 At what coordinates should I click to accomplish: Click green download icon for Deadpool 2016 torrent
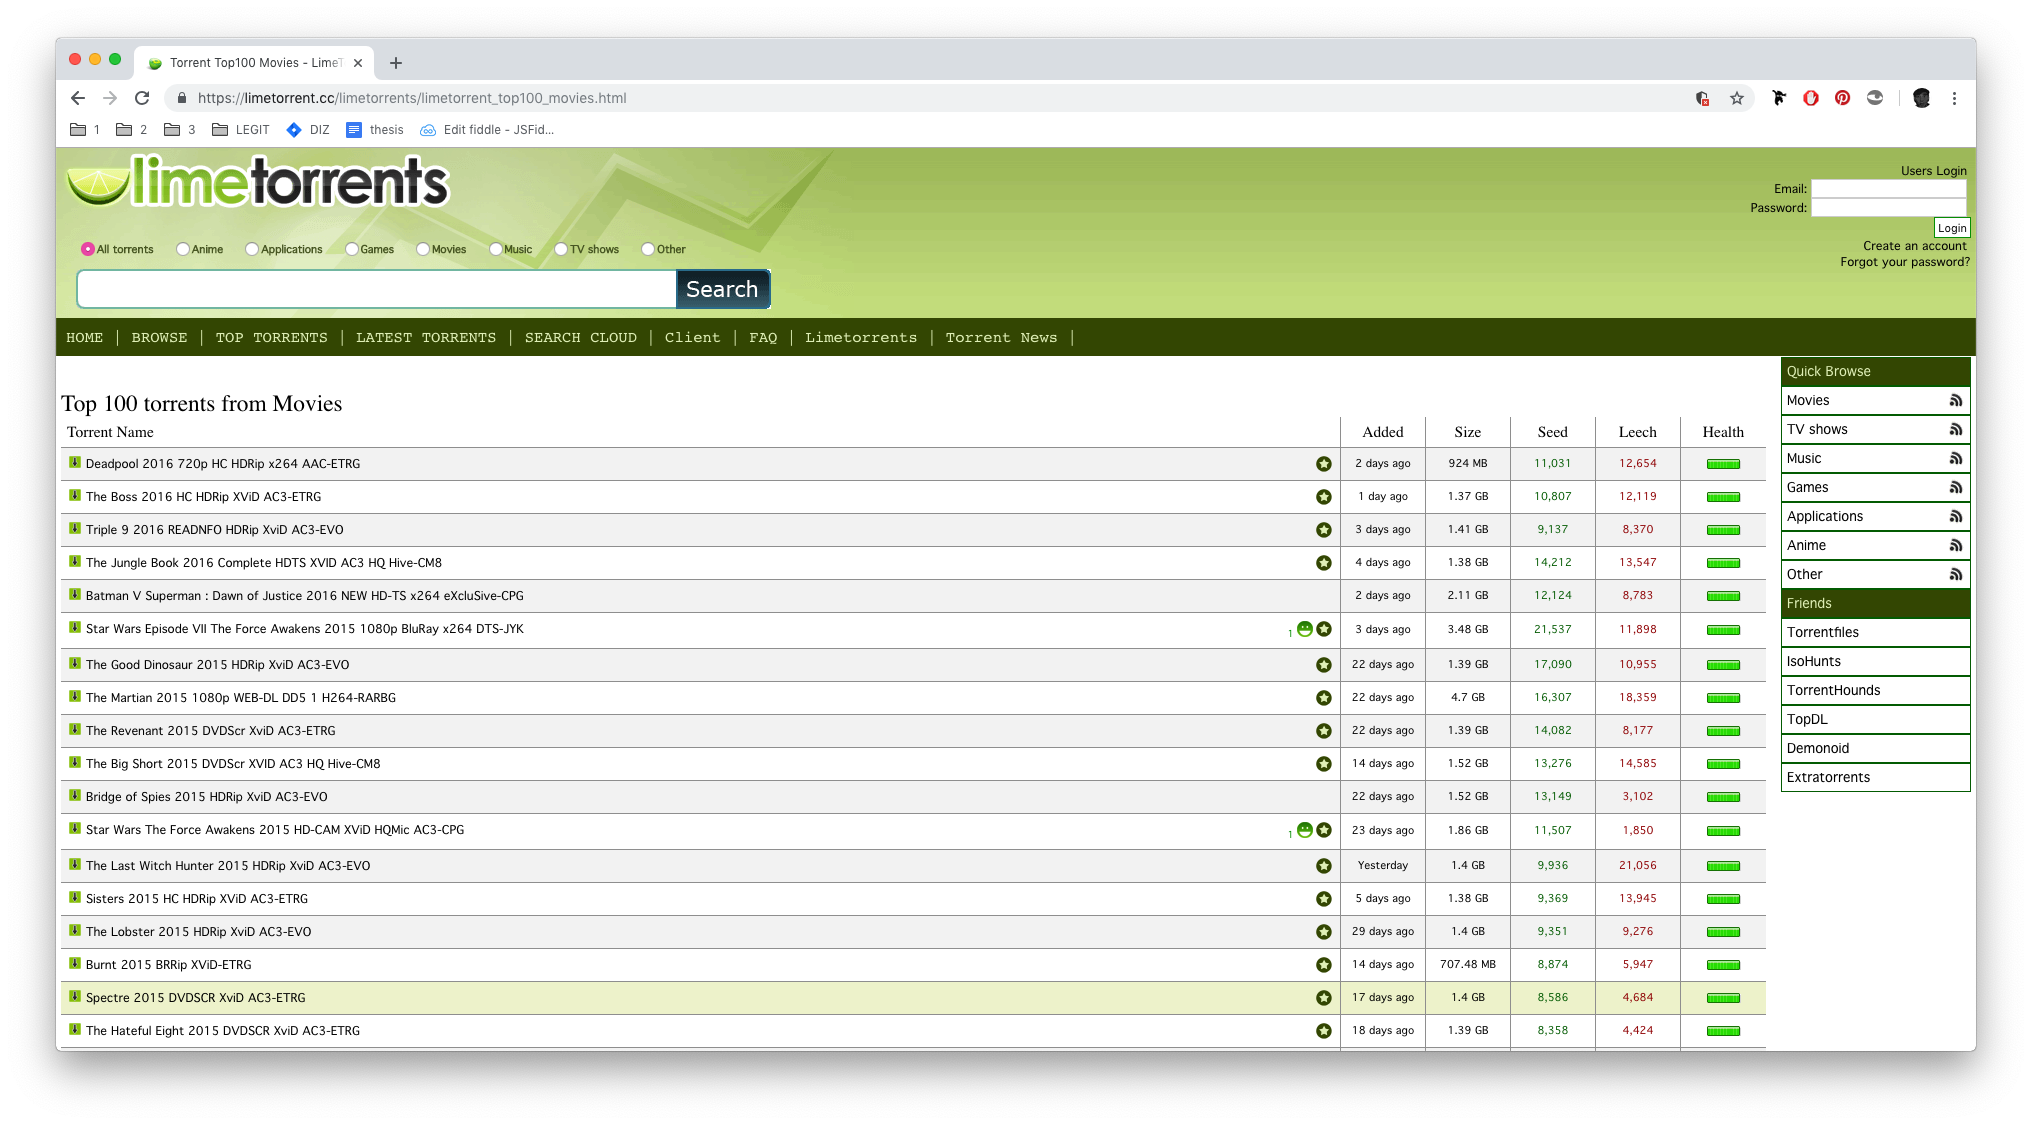pos(75,462)
